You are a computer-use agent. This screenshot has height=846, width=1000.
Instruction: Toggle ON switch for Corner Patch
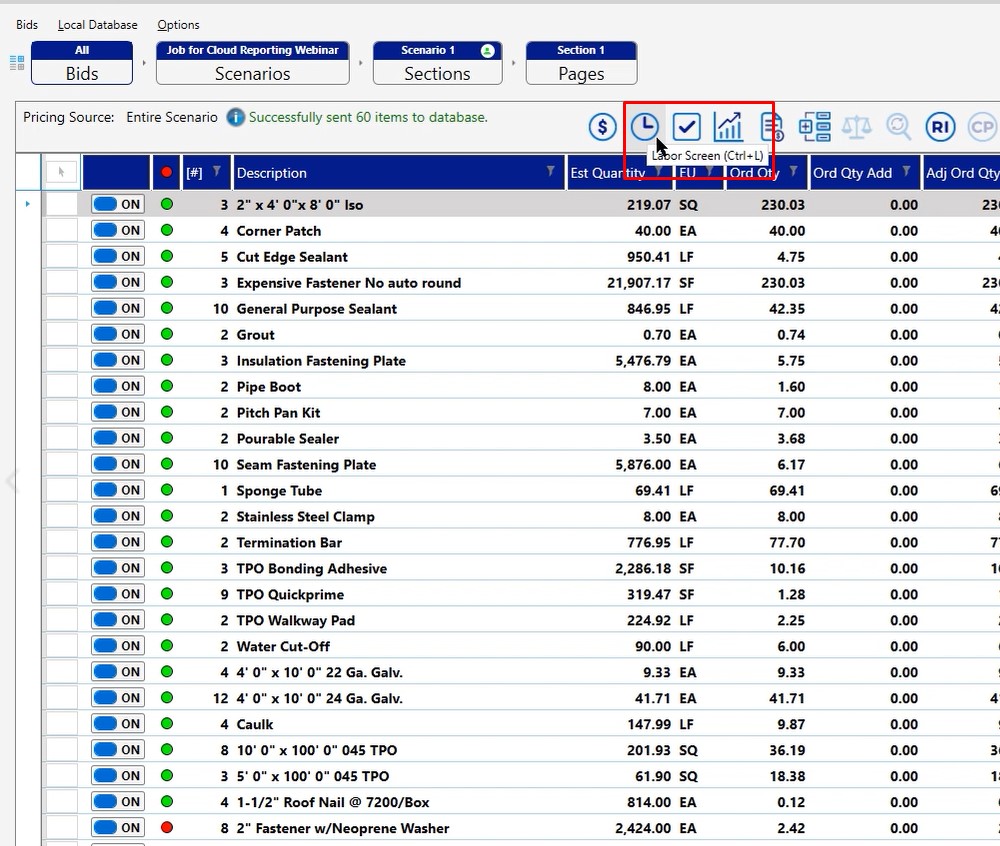[118, 231]
